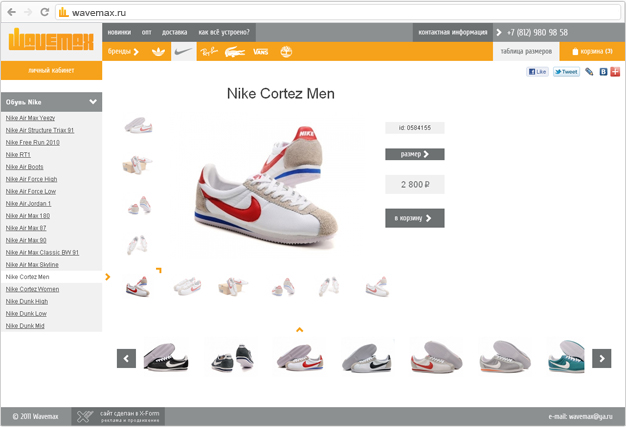The width and height of the screenshot is (626, 427).
Task: Open Nike Air Max 90 link
Action: (x=26, y=240)
